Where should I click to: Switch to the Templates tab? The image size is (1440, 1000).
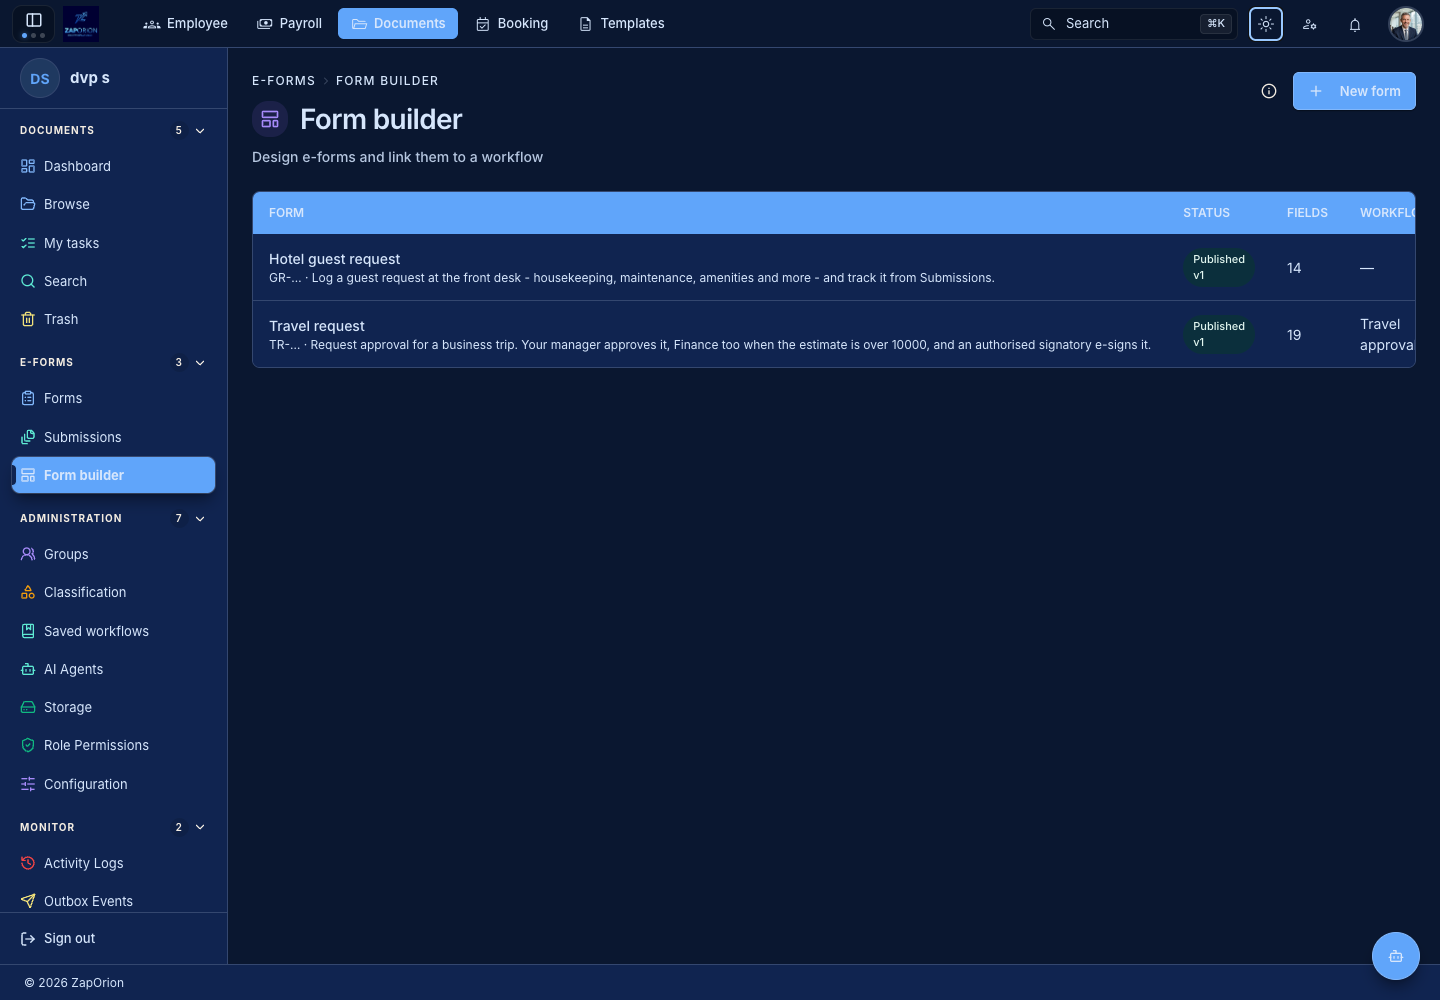[x=622, y=24]
